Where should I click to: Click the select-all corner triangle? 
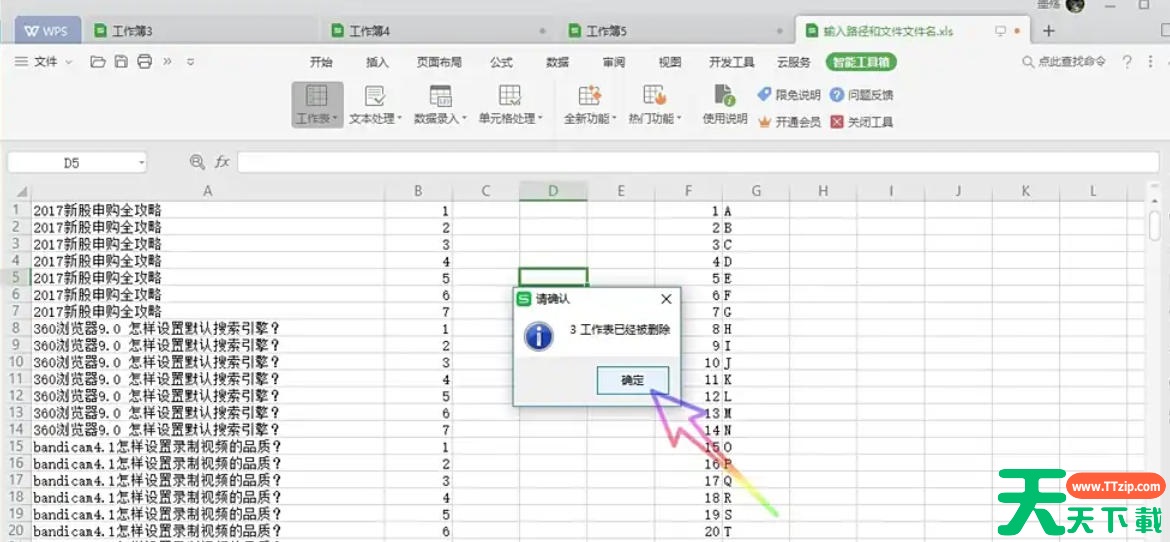pyautogui.click(x=20, y=192)
